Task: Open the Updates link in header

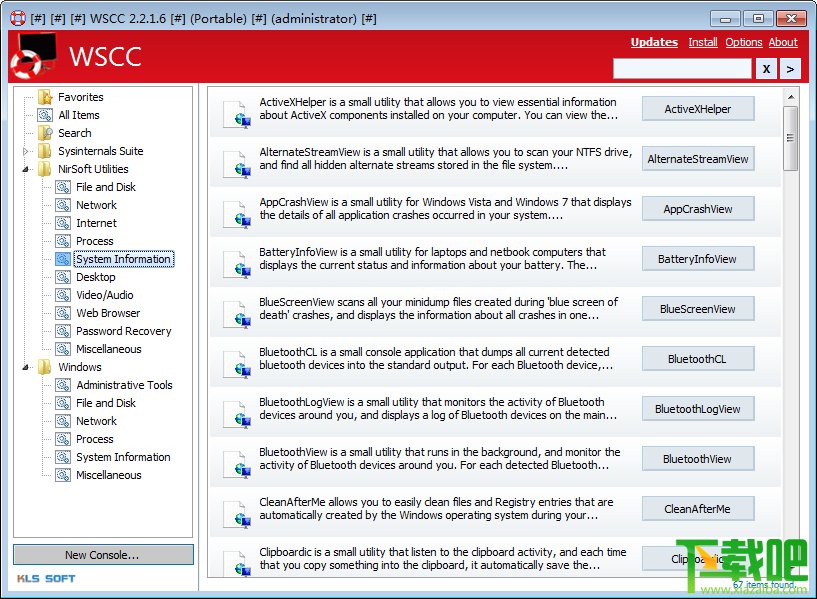Action: [654, 42]
